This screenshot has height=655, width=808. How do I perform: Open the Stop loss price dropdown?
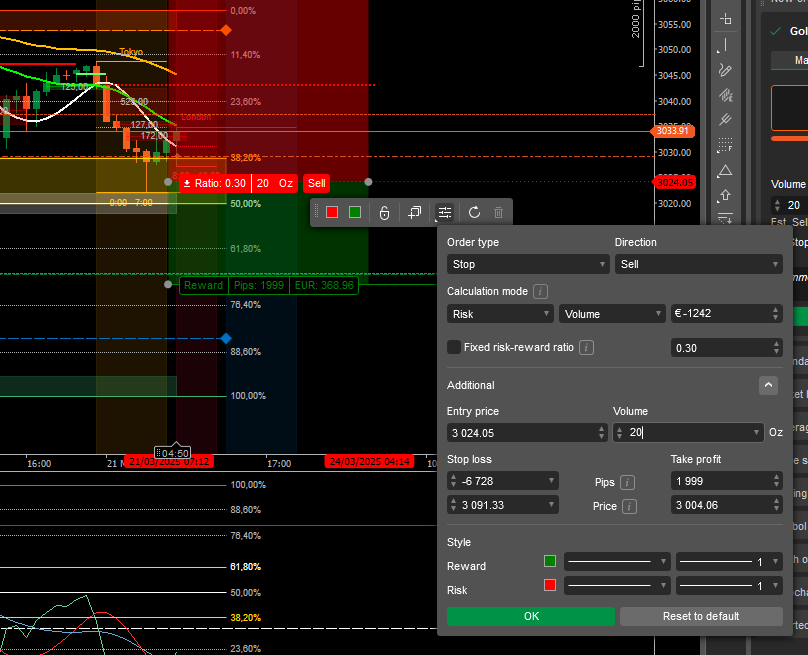coord(551,505)
